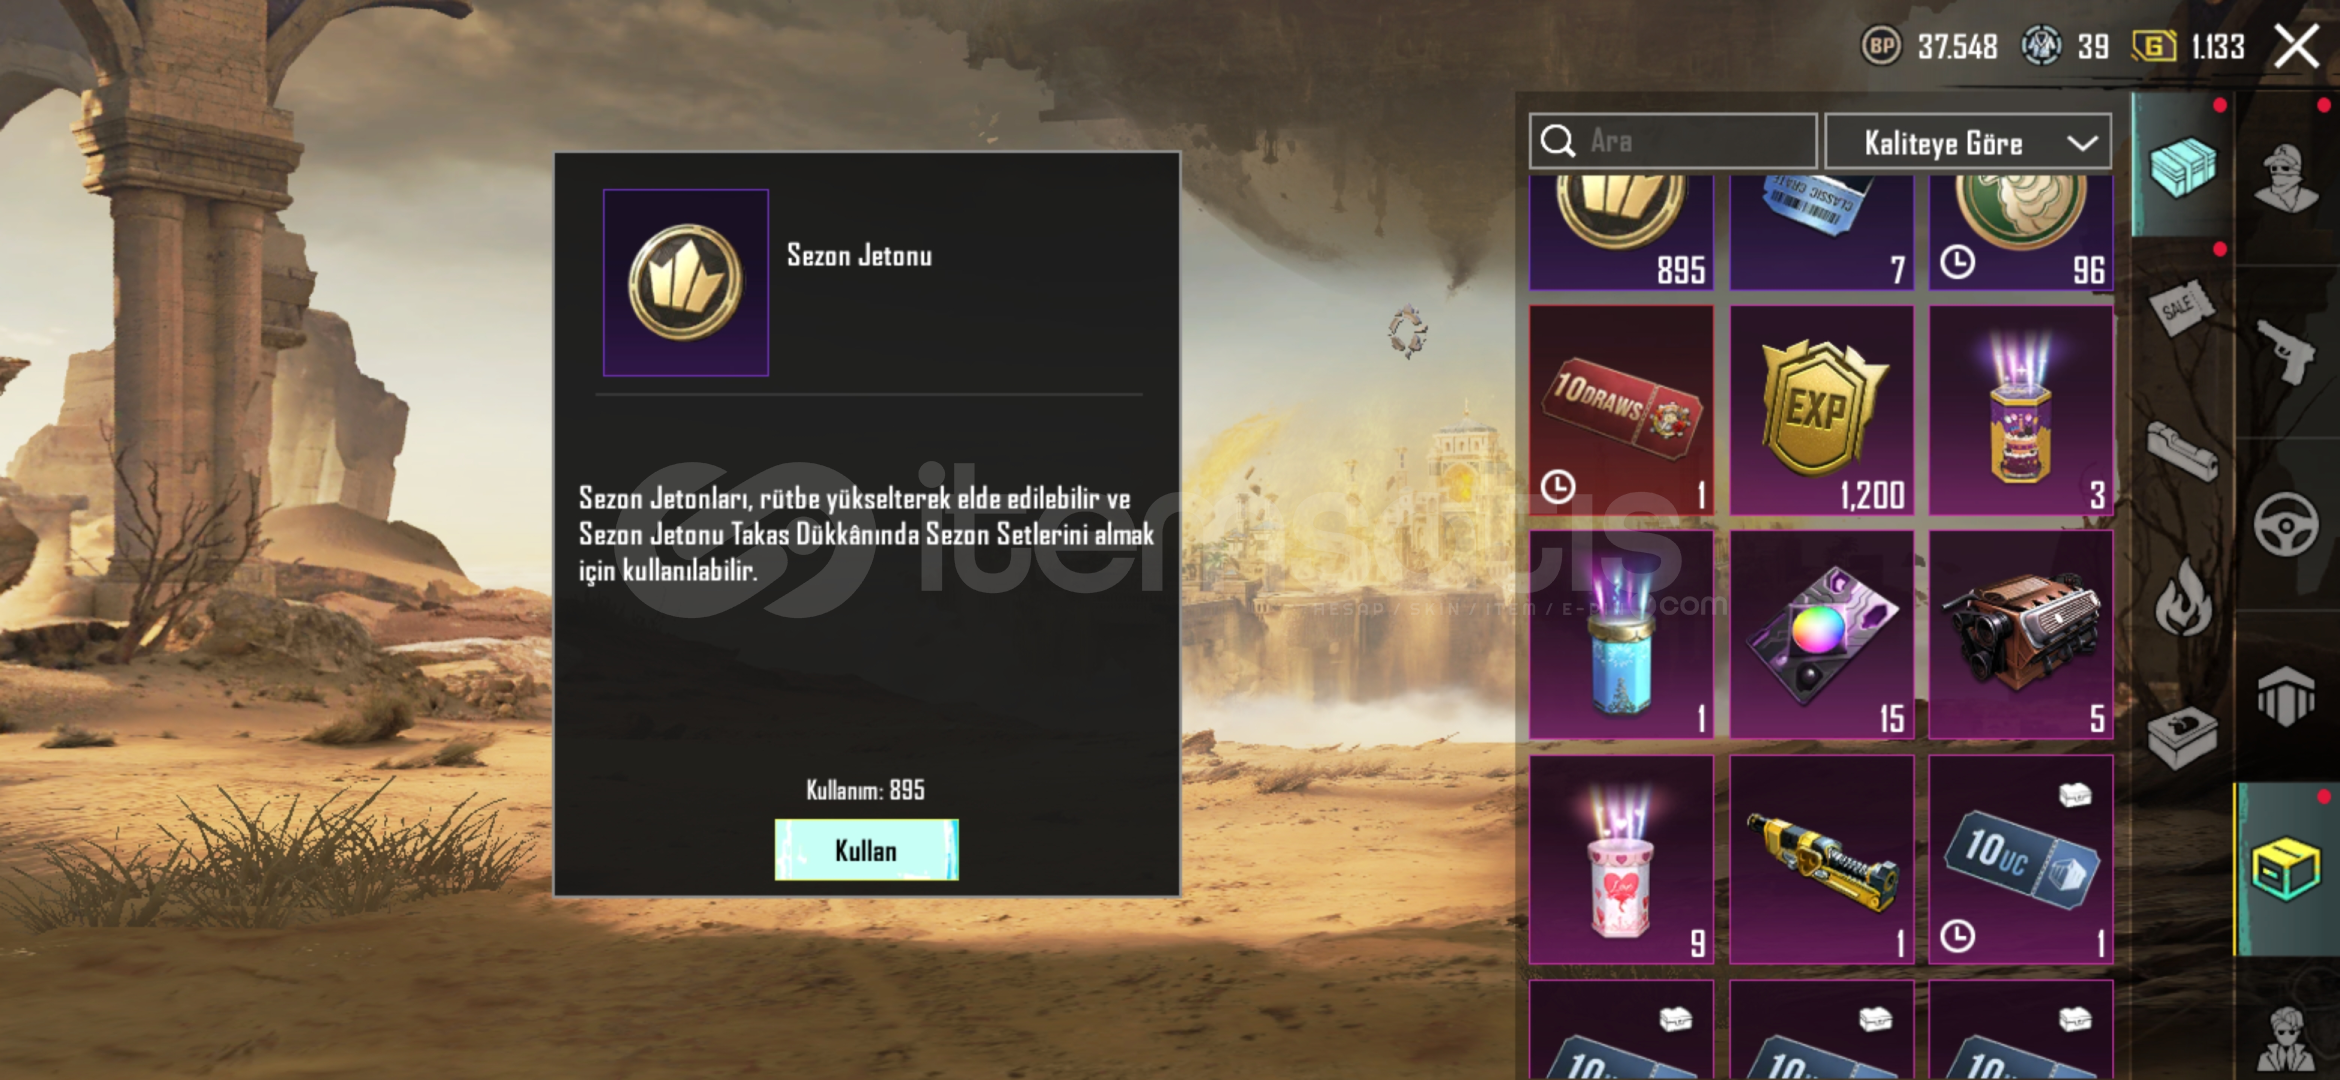The image size is (2340, 1080).
Task: Click the Ara search field
Action: point(1673,141)
